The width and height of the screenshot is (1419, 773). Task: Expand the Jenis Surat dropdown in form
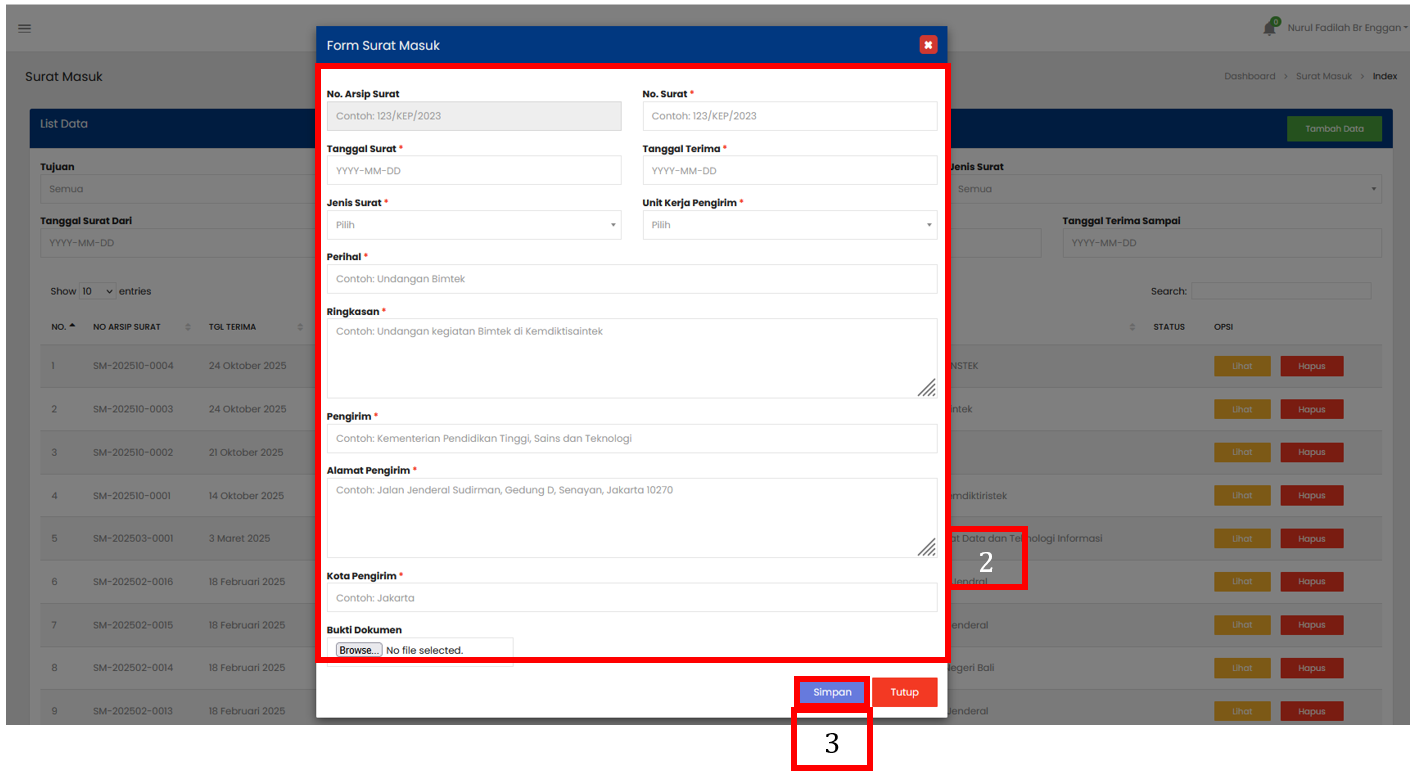(x=473, y=225)
